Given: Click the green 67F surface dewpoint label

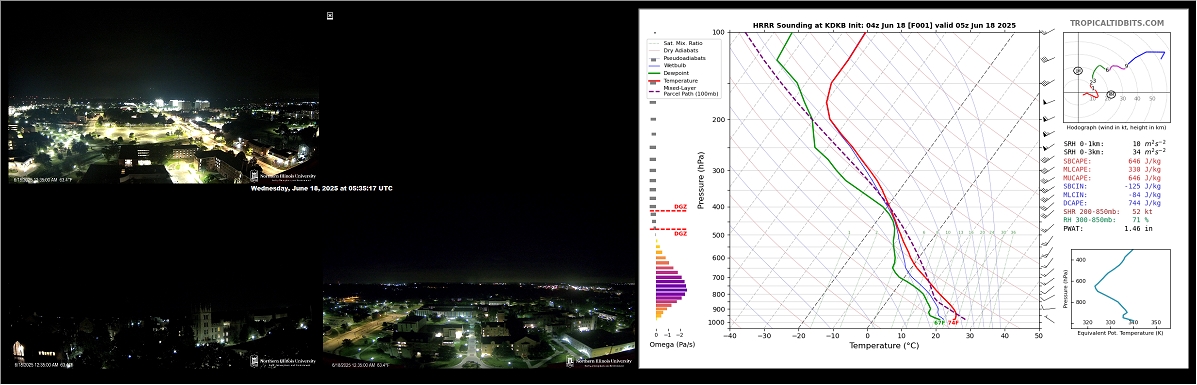Looking at the screenshot, I should pos(939,322).
